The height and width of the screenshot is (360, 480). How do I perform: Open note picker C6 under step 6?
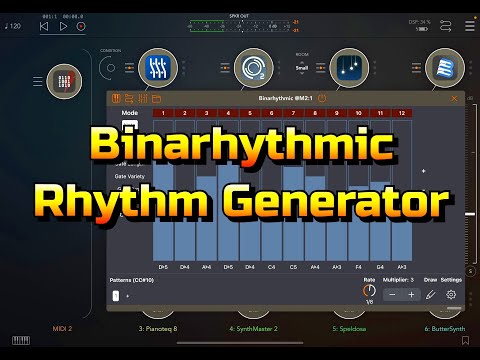[x=272, y=267]
